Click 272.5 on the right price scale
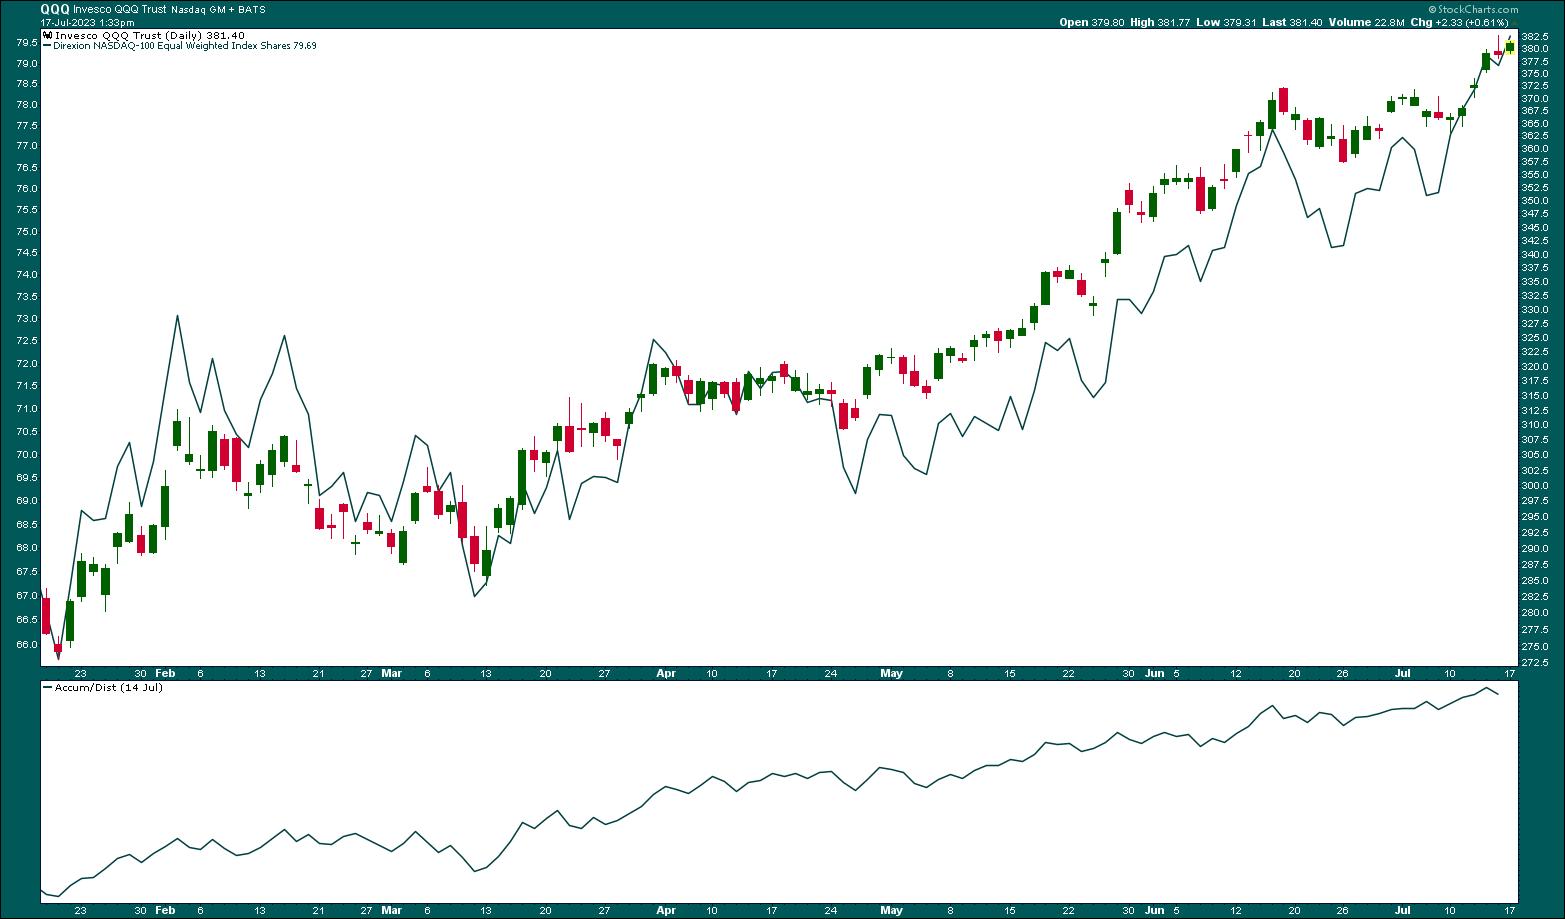The width and height of the screenshot is (1565, 919). click(x=1536, y=663)
